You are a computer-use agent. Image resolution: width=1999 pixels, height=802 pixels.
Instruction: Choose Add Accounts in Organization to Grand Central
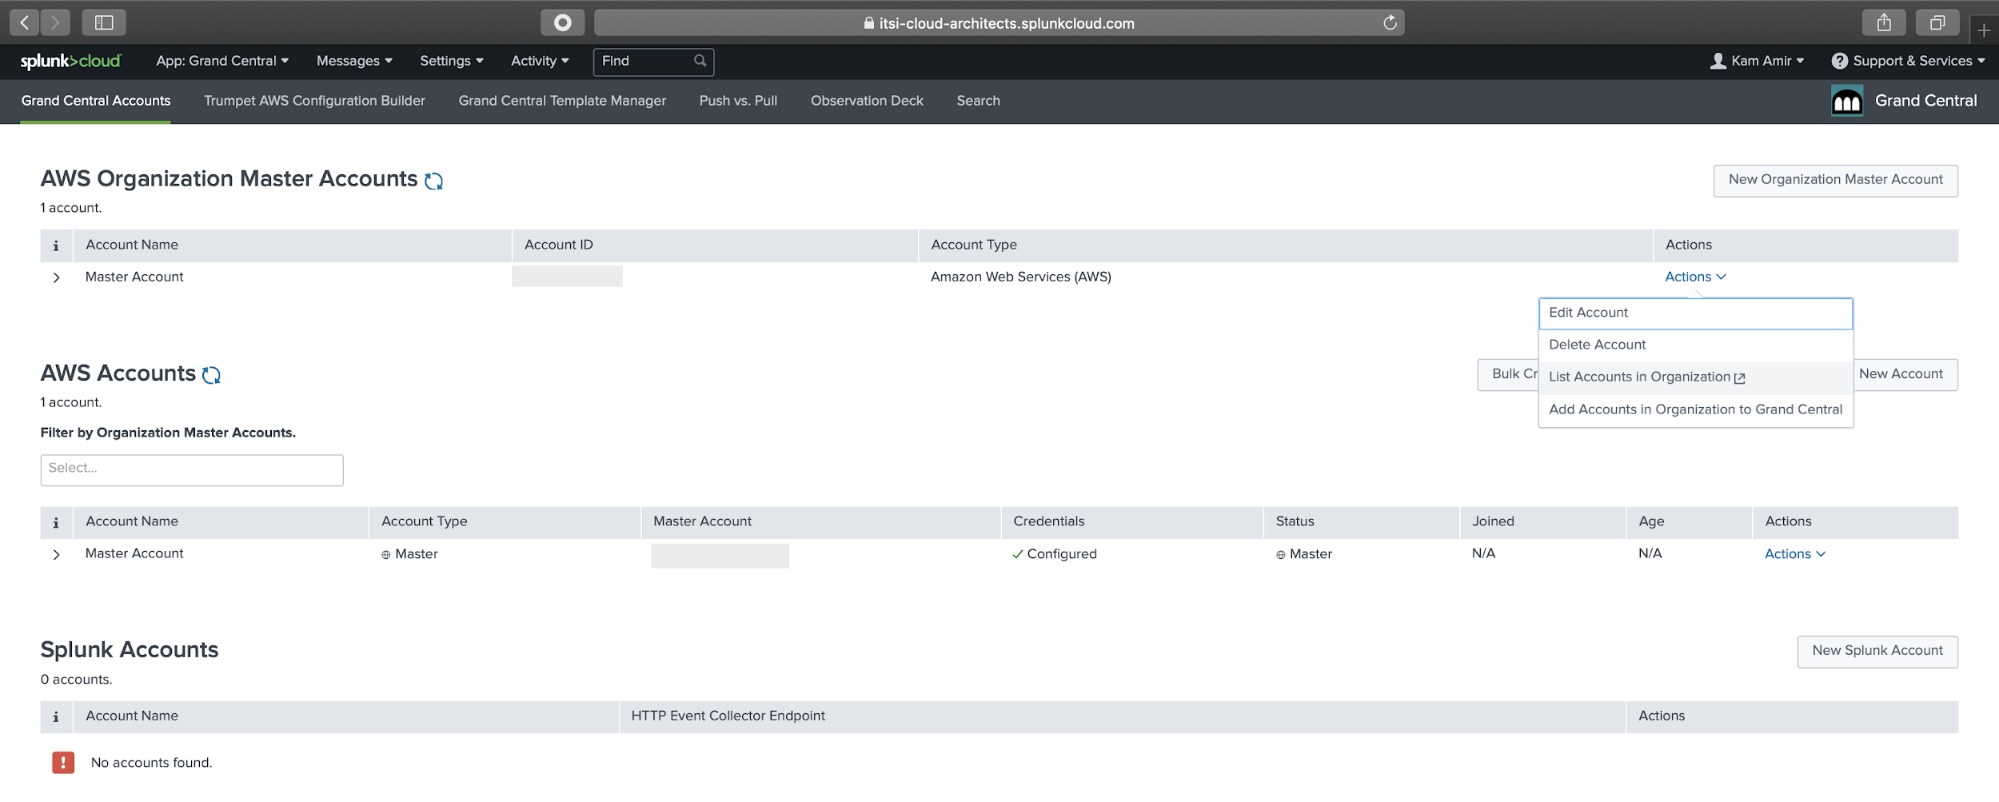pyautogui.click(x=1695, y=409)
